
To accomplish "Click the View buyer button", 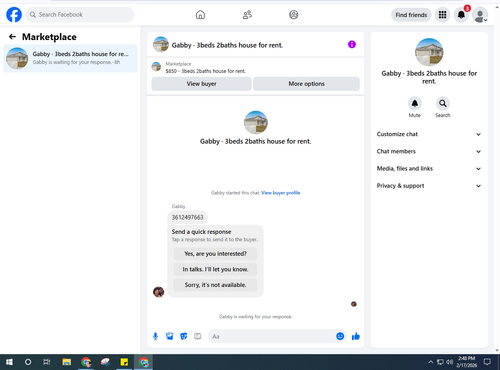I will (201, 84).
